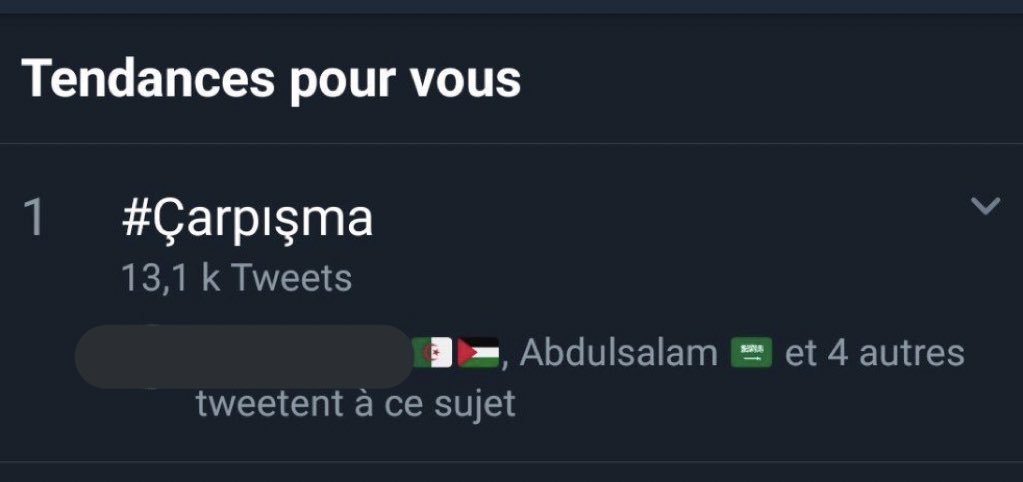The image size is (1023, 482).
Task: Expand the #Çarpışma trend options chevron
Action: (x=985, y=207)
